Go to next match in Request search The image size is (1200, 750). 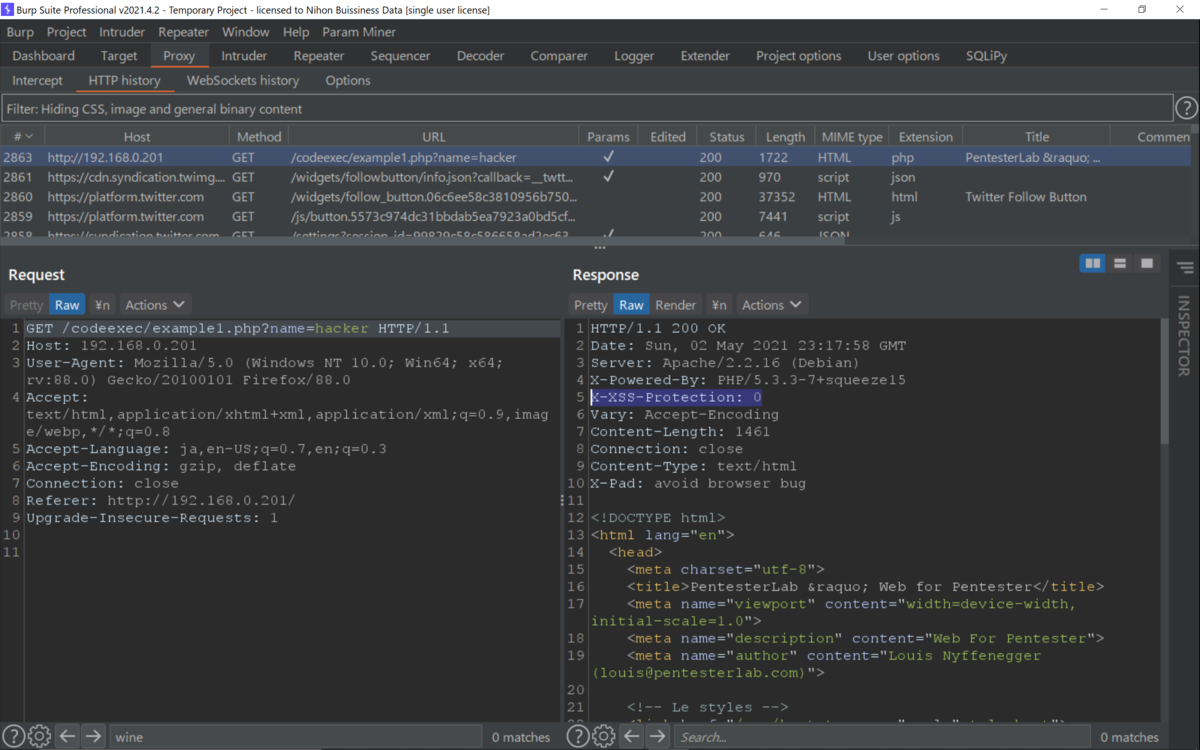[x=93, y=737]
